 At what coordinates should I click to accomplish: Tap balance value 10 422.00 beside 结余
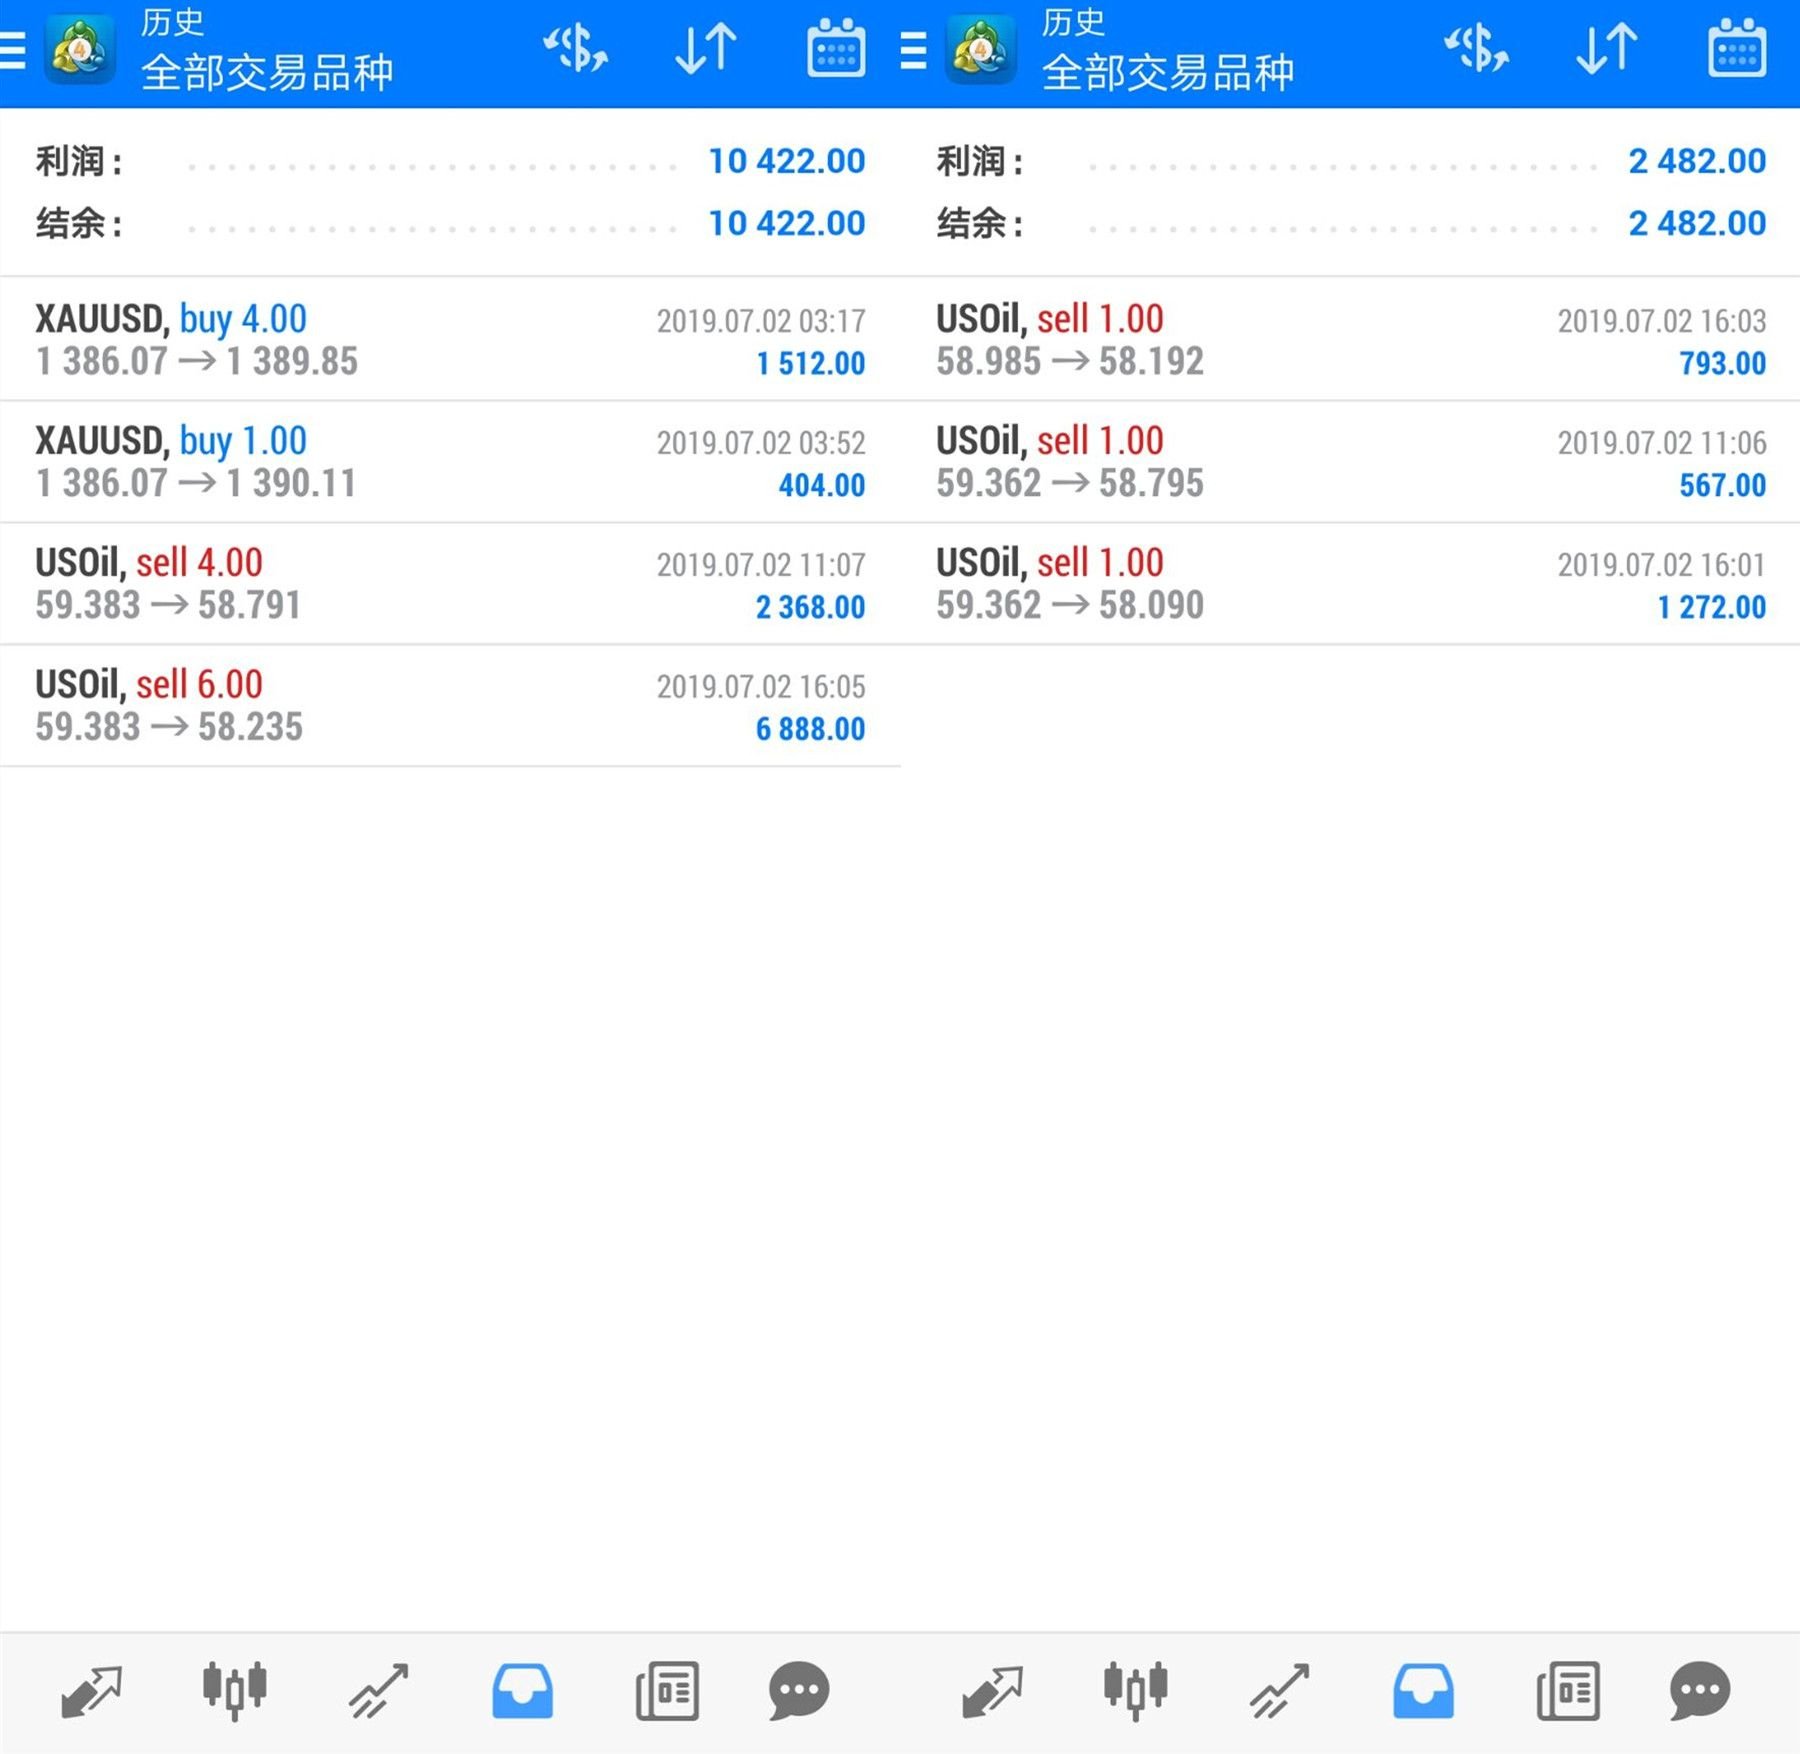(787, 223)
